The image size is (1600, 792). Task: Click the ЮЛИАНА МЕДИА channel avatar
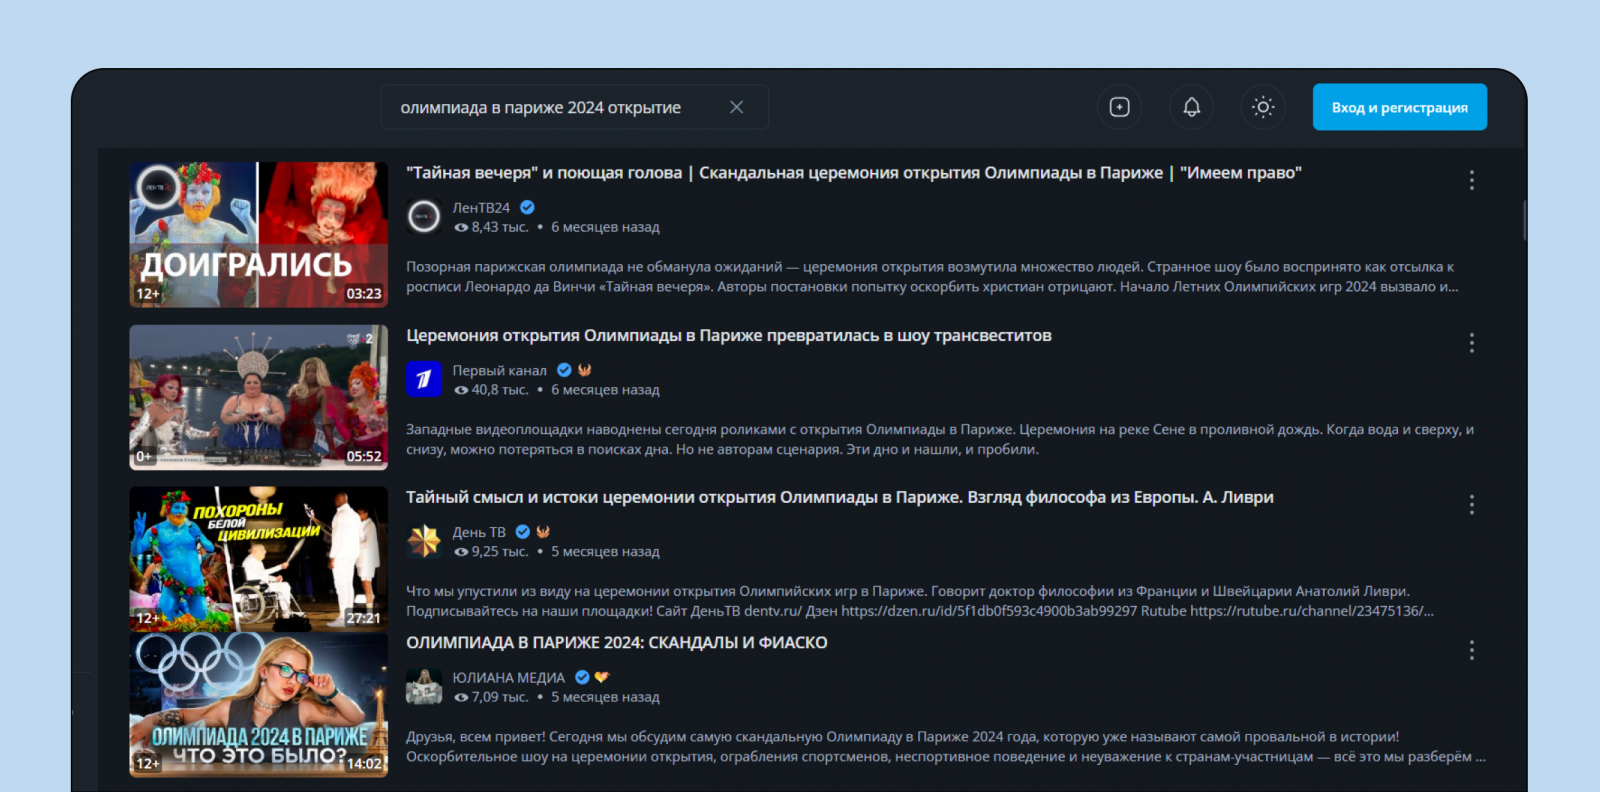[x=424, y=687]
